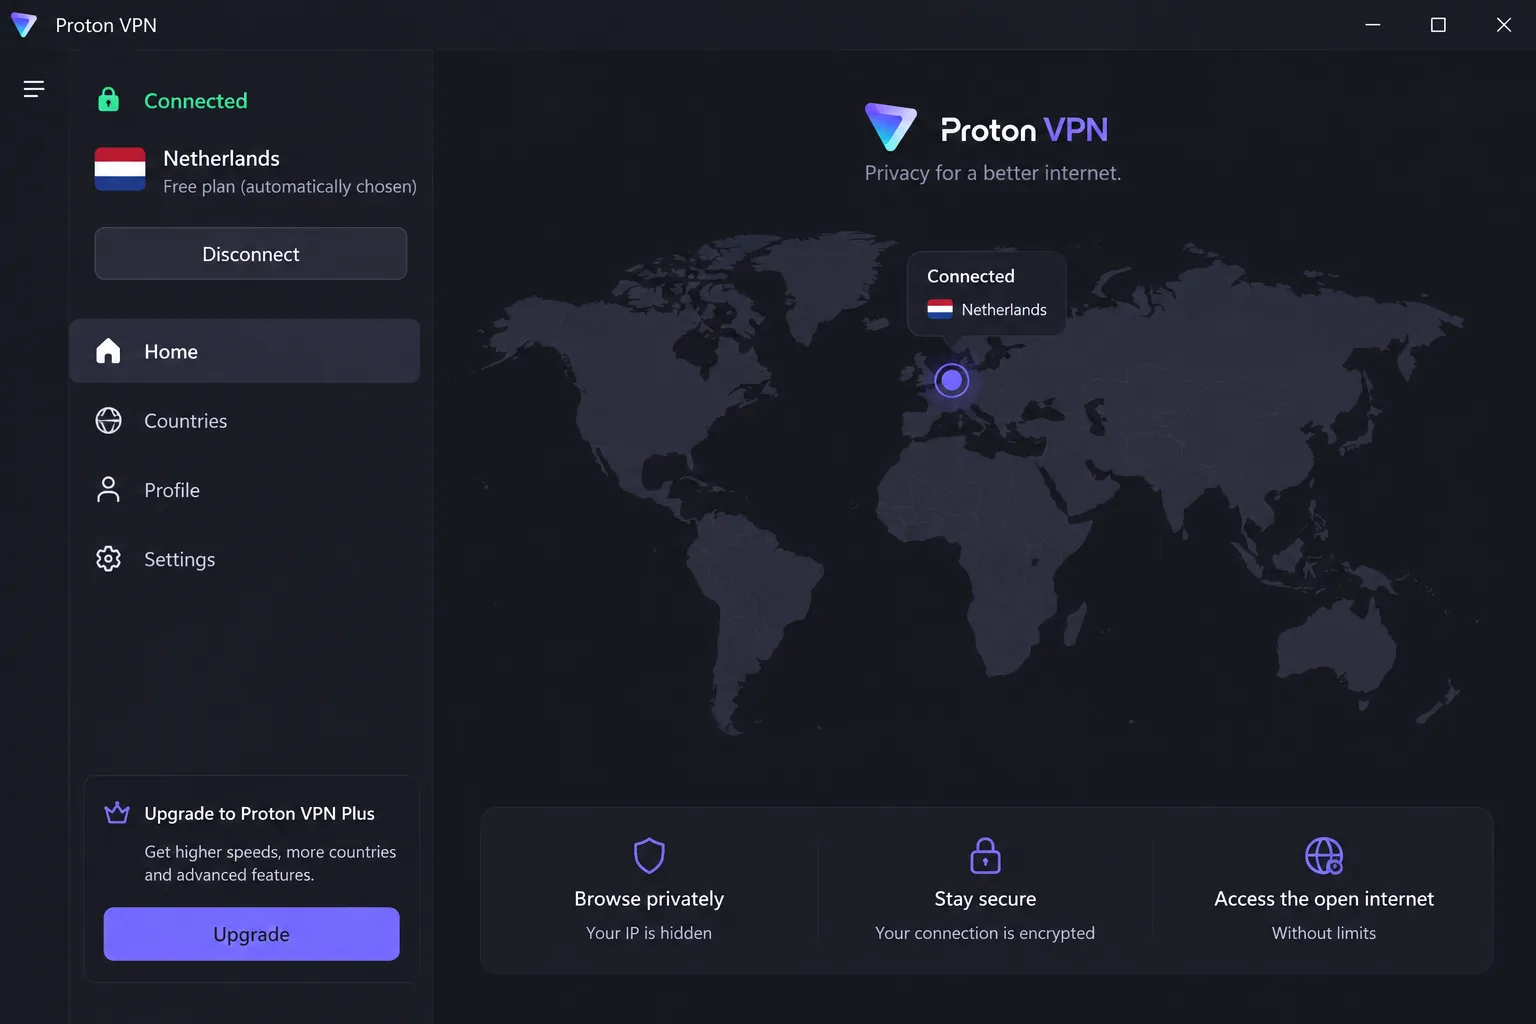
Task: Click the 'Upgrade to Proton VPN Plus' heading
Action: click(260, 814)
